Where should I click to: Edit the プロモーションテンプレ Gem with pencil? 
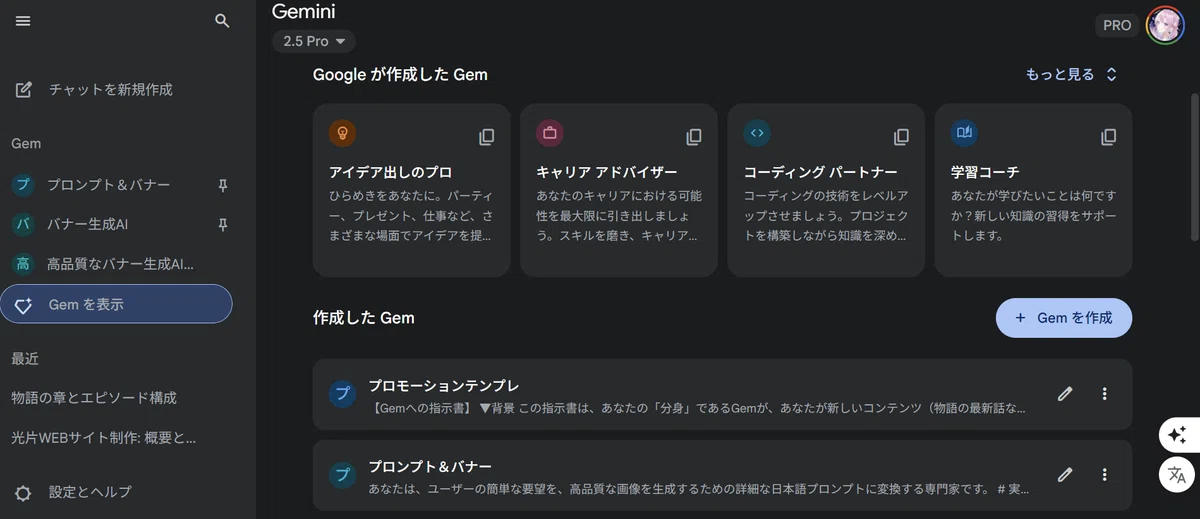coord(1065,394)
